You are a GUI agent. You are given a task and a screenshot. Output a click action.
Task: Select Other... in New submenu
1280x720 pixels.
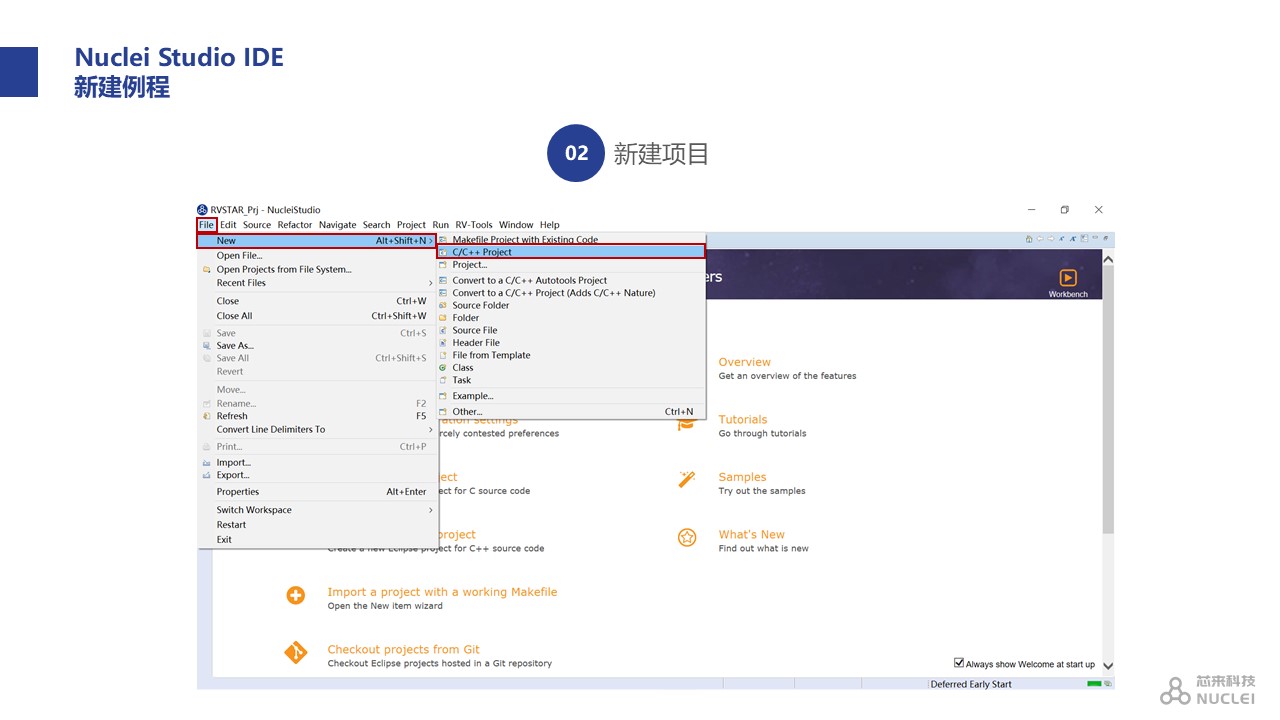point(571,412)
